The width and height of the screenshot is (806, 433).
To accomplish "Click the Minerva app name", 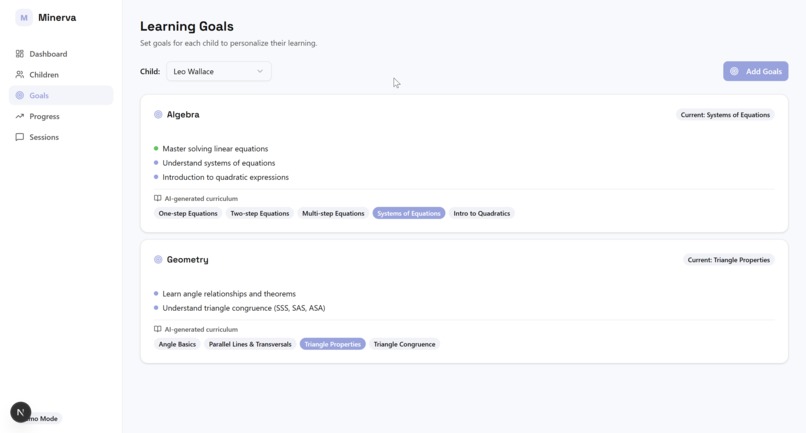I will 57,17.
